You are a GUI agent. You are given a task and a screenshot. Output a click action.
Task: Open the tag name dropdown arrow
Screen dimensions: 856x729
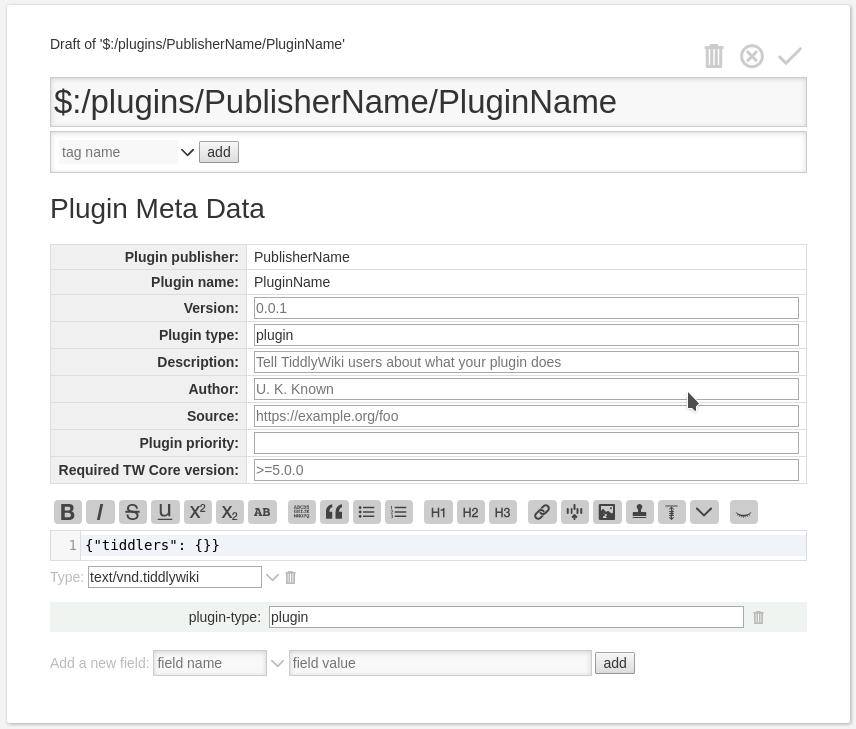187,152
